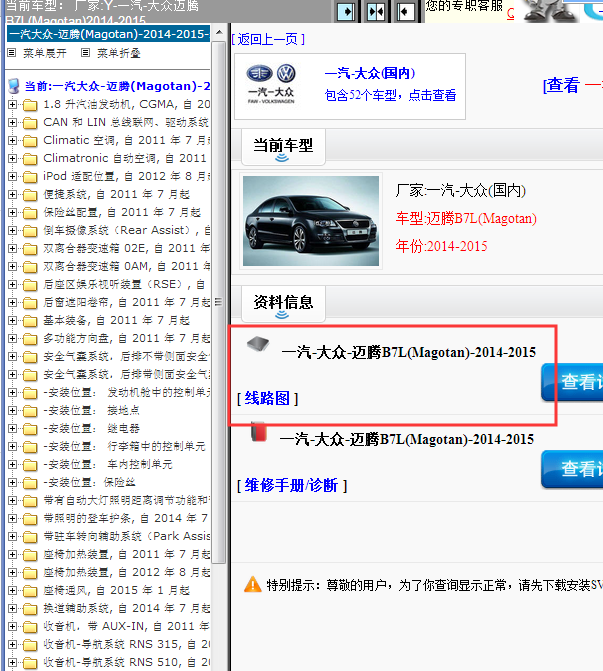Click folder icon of 便捷系统

(x=30, y=195)
